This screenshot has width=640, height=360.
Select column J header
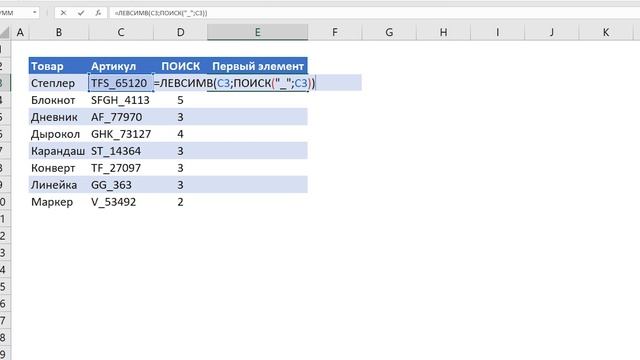(x=552, y=32)
